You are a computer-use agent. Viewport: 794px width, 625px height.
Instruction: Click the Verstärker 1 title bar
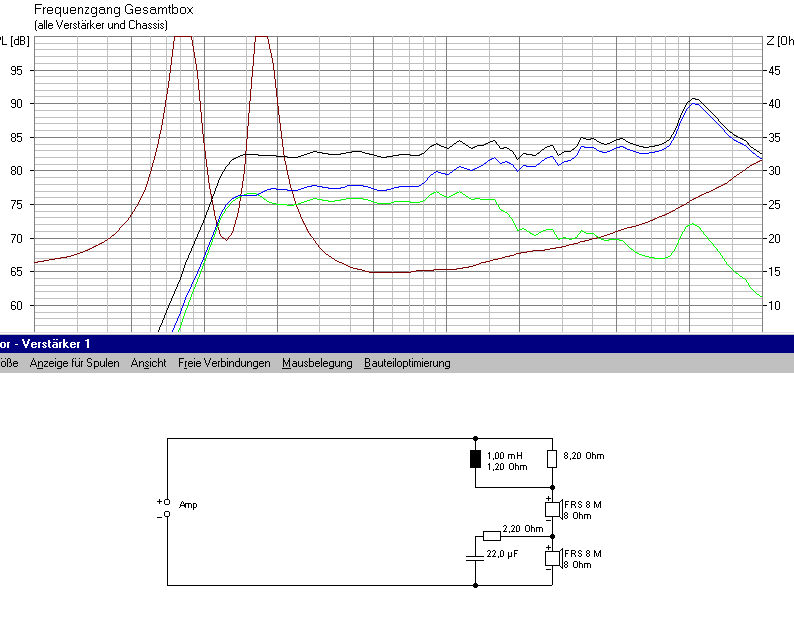tap(397, 344)
